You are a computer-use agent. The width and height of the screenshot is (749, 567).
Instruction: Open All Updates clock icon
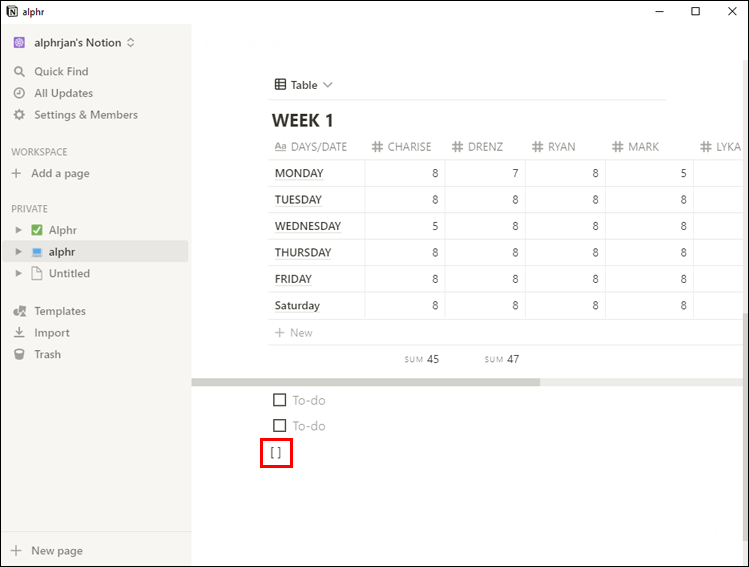tap(19, 93)
